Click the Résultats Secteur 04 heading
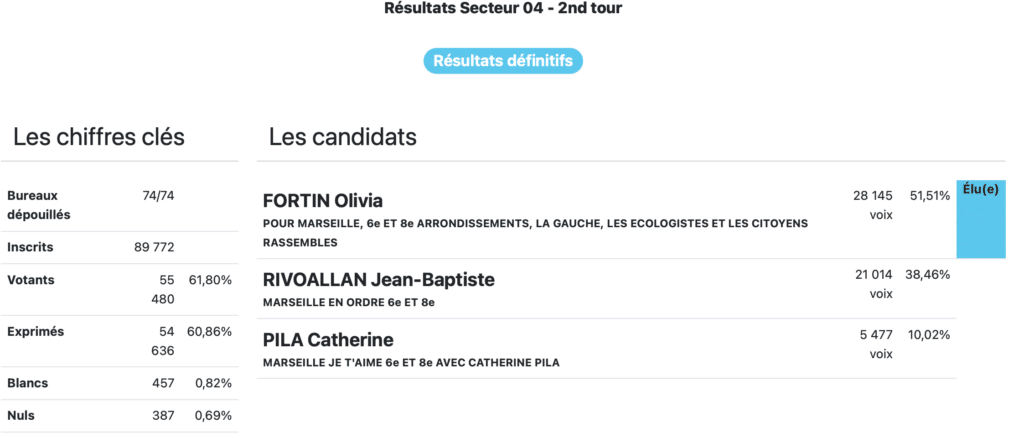Viewport: 1024px width, 438px height. point(503,9)
